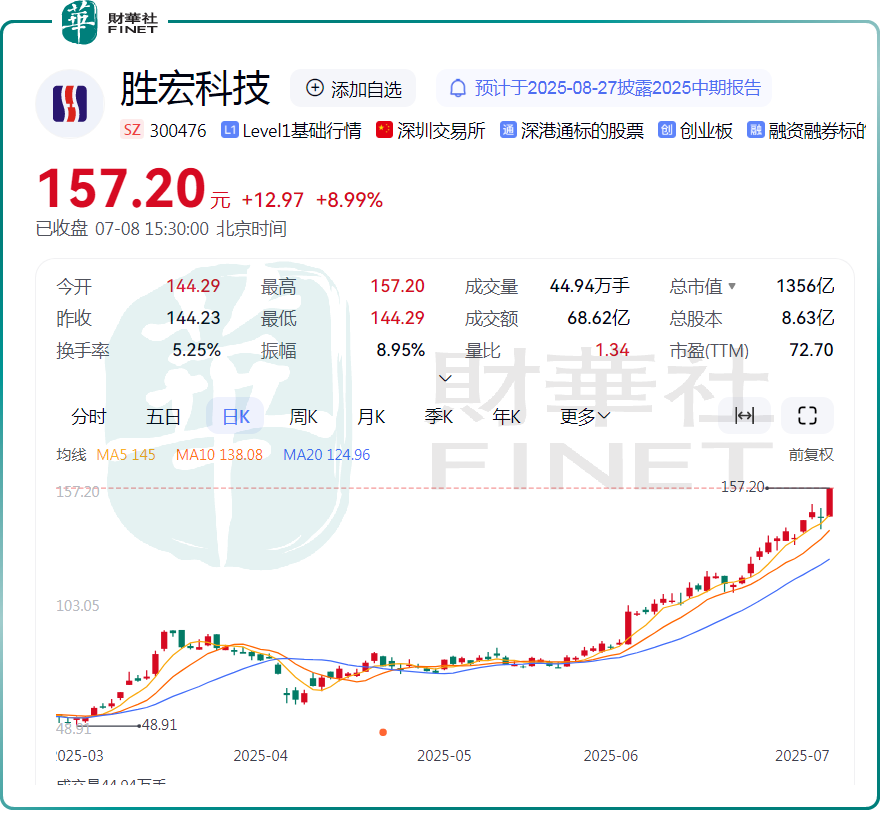Switch to 分时 chart tab
This screenshot has width=880, height=830.
coord(89,416)
